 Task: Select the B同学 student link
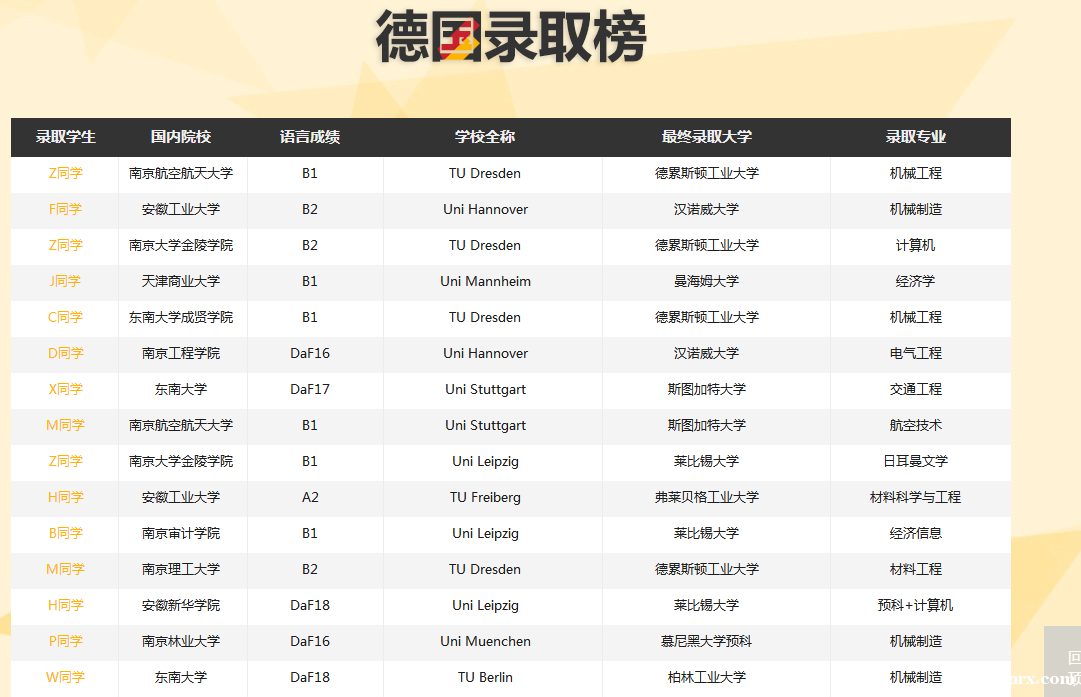coord(65,533)
